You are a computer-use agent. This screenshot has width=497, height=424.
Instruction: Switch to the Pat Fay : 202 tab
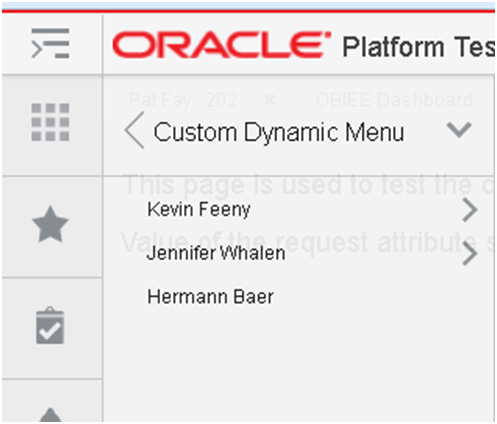click(183, 100)
